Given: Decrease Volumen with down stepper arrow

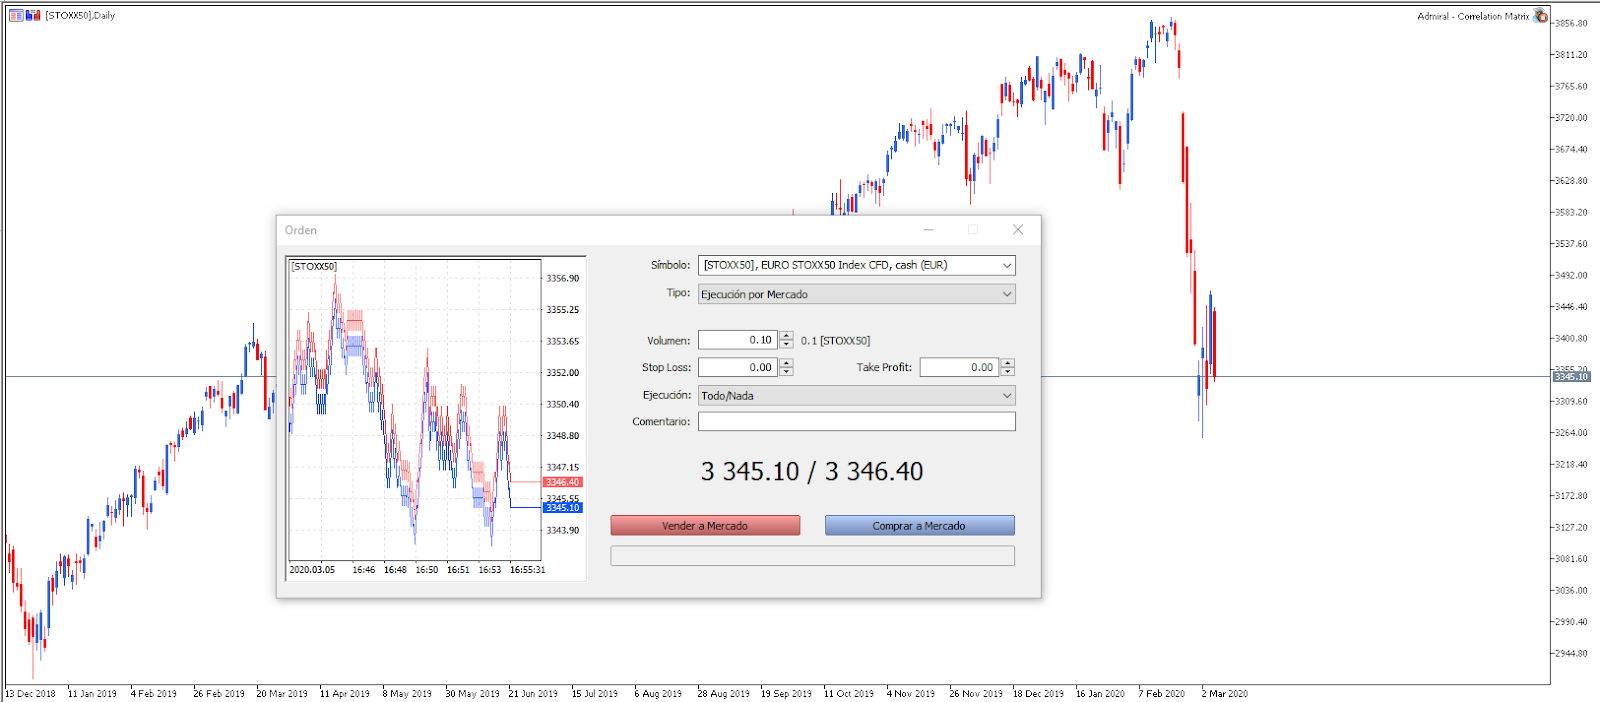Looking at the screenshot, I should (x=786, y=345).
